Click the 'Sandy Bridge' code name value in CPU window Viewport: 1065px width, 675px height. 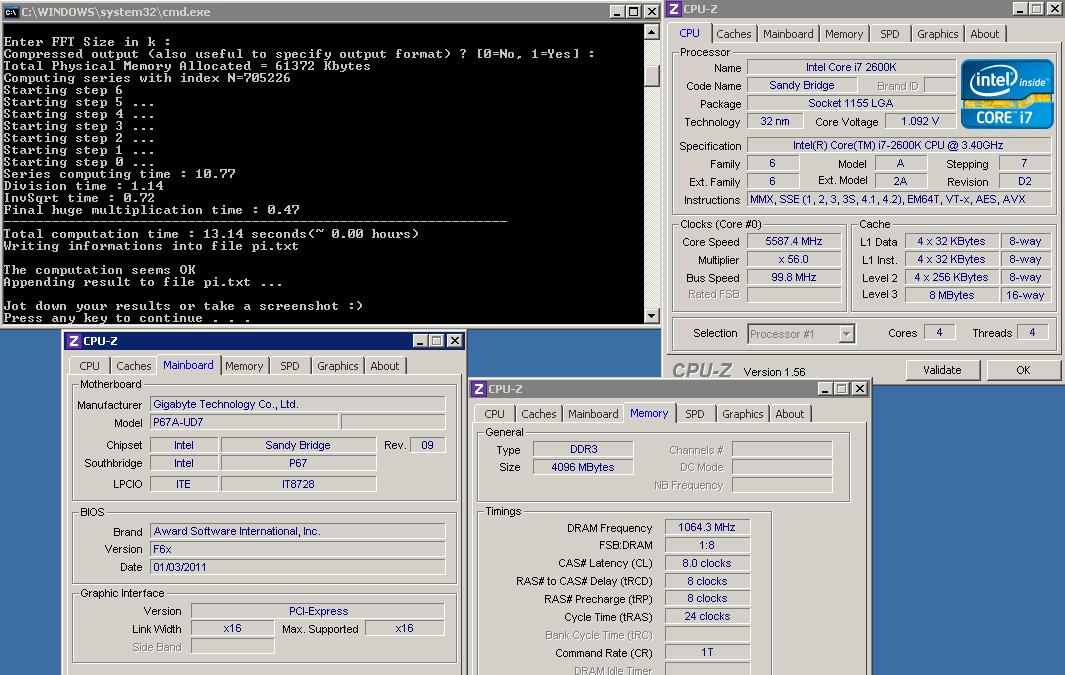(801, 86)
